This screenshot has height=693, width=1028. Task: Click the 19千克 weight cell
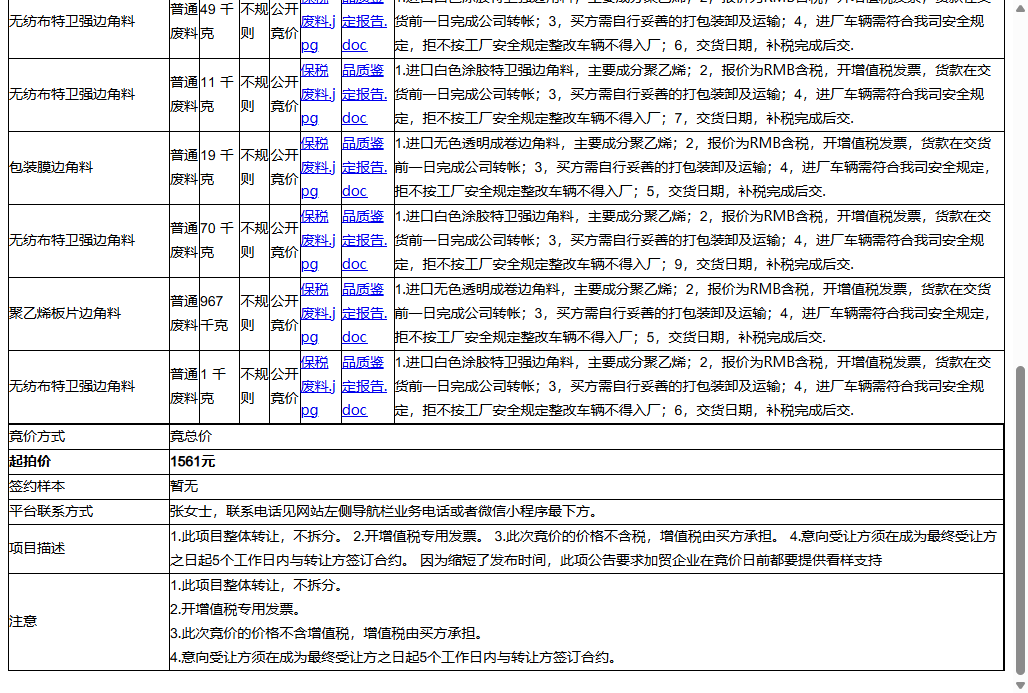219,167
